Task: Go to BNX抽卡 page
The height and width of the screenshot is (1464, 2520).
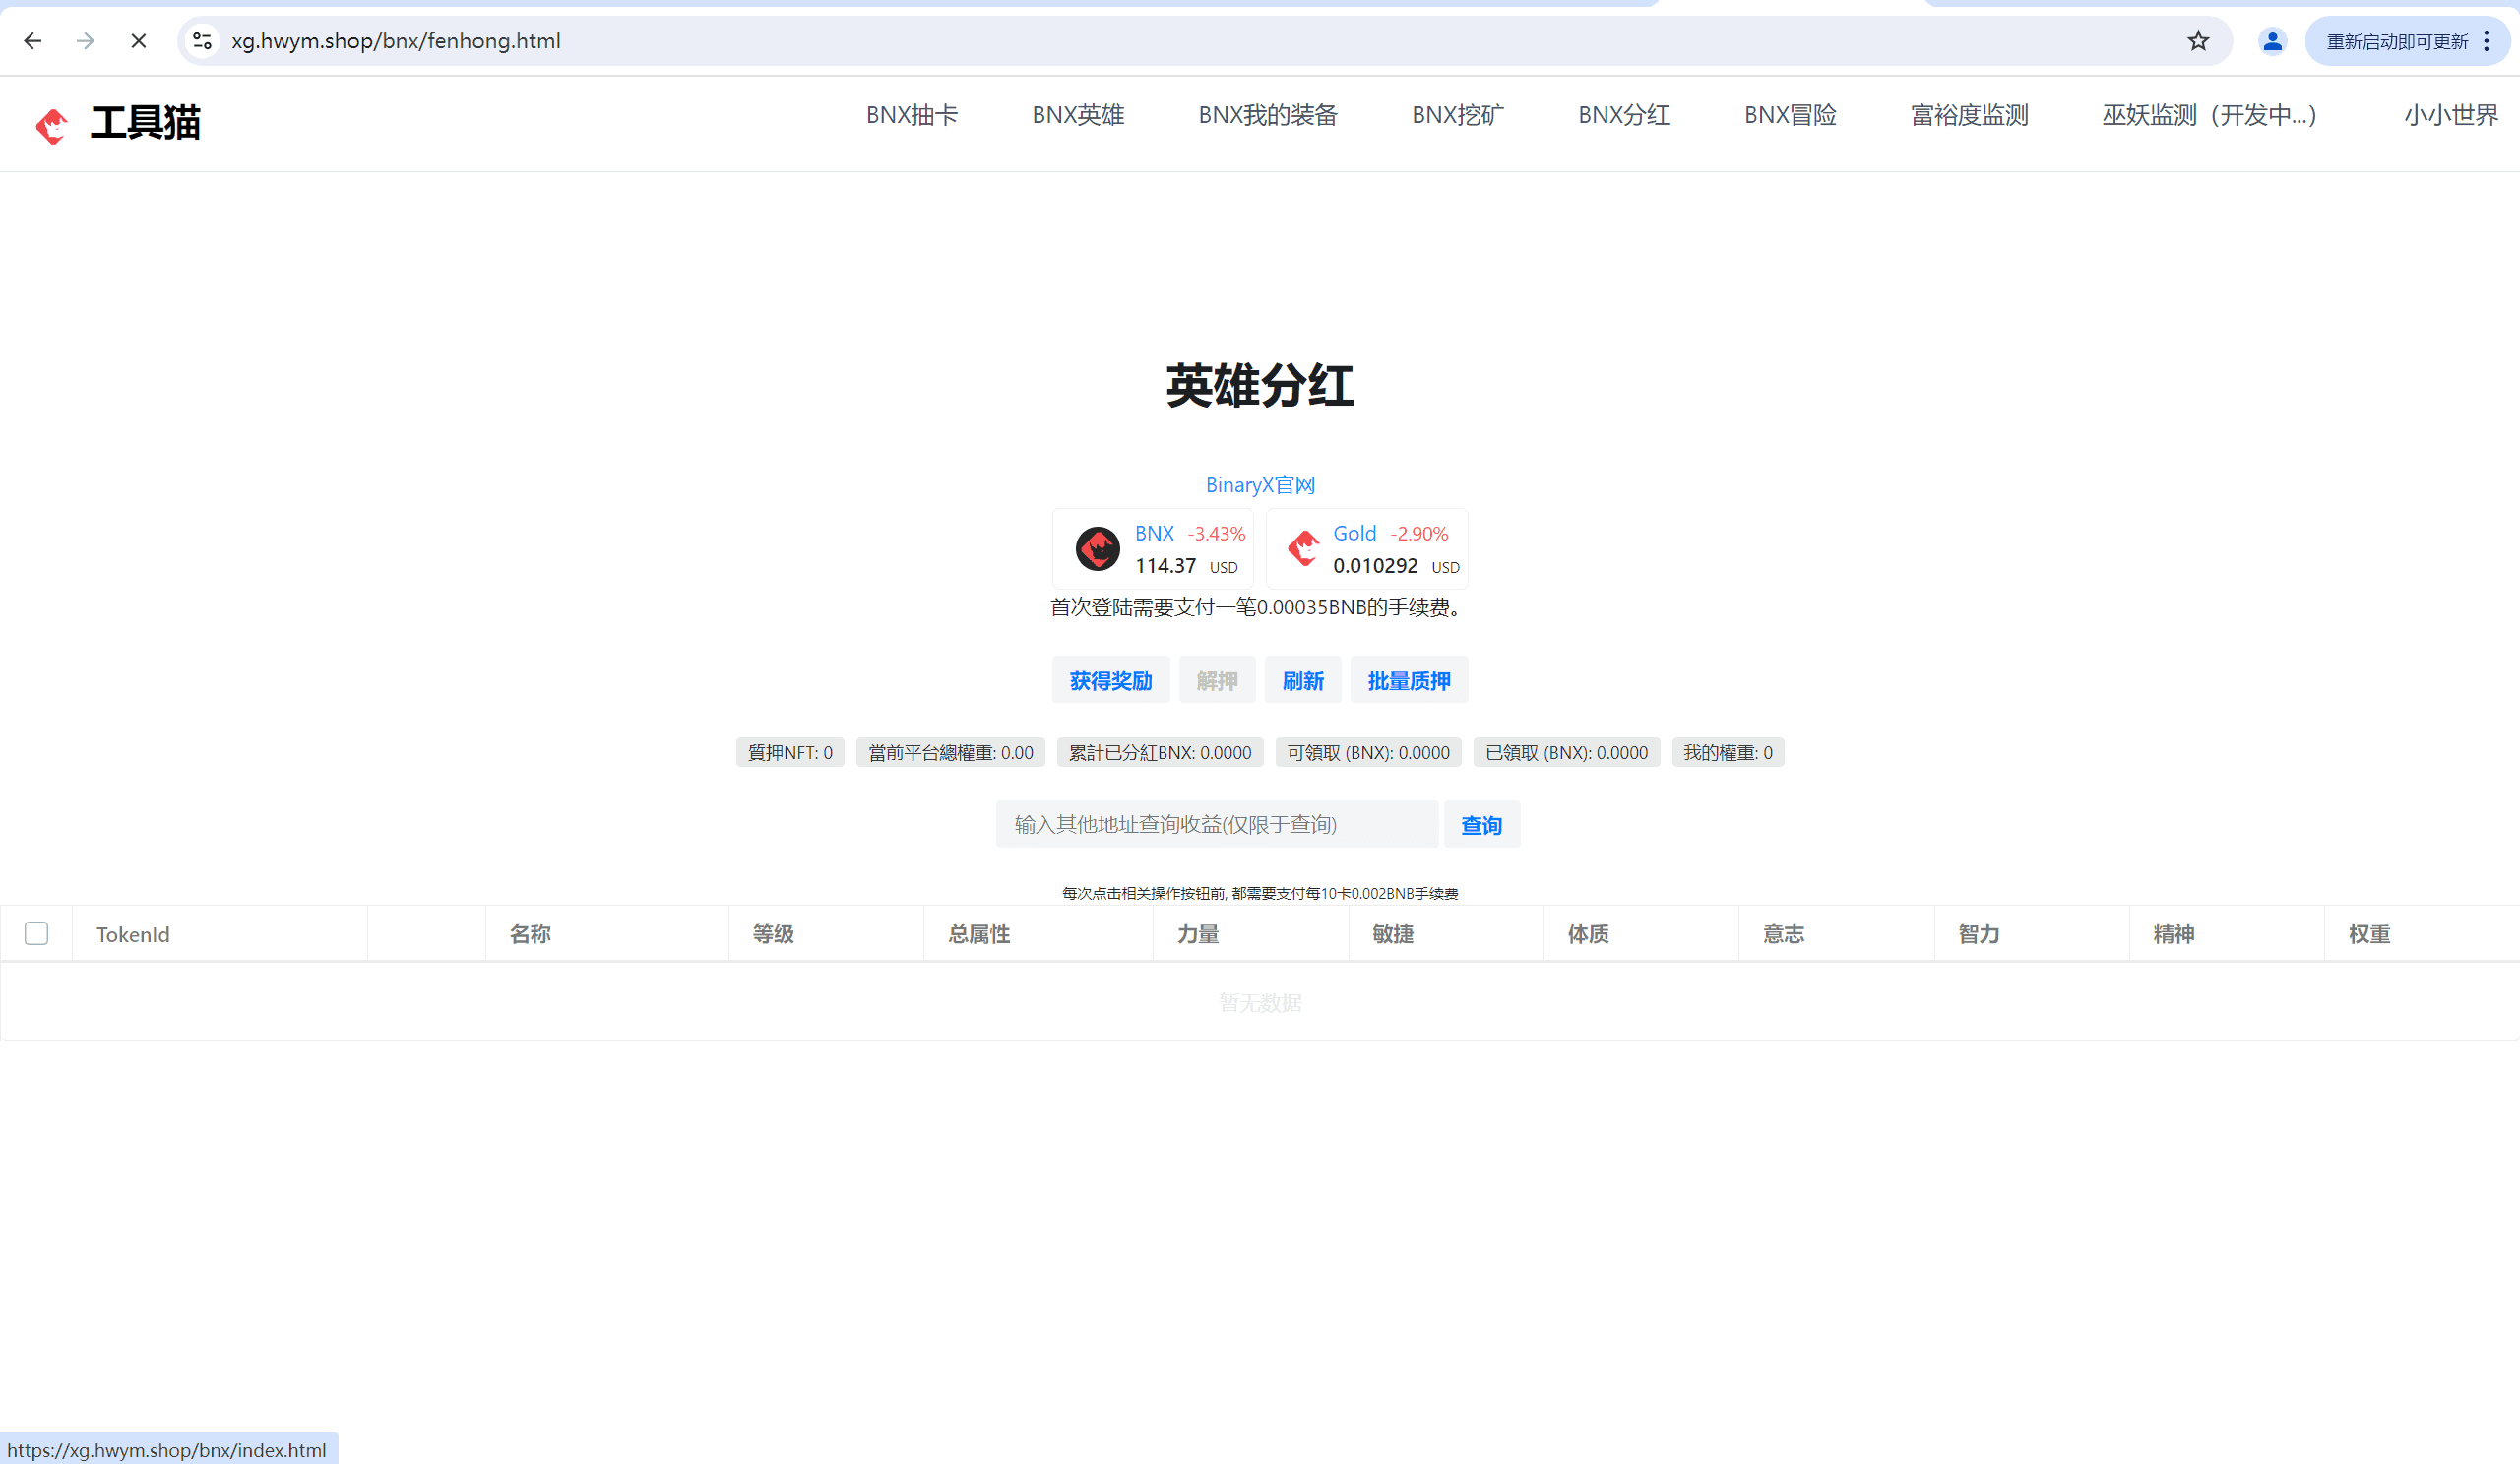Action: (911, 116)
